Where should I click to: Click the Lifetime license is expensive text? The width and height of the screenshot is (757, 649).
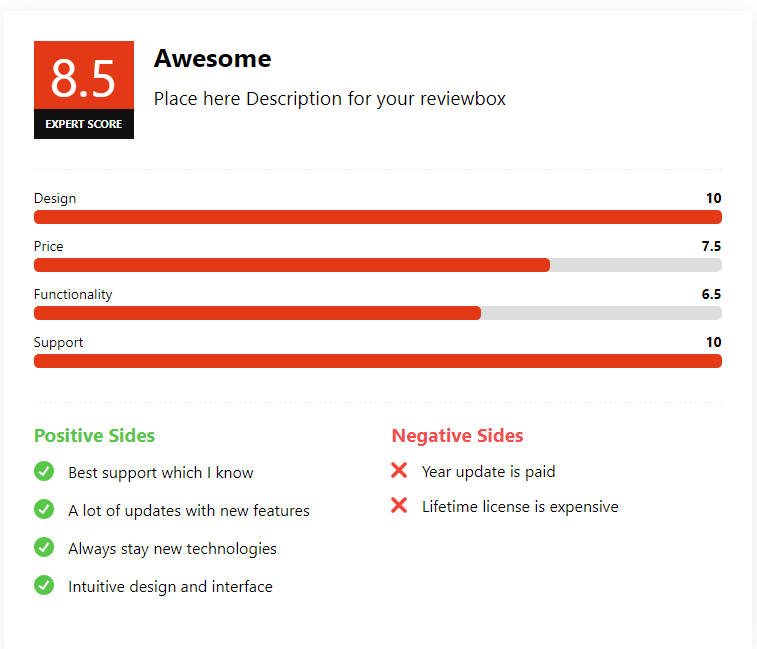[520, 507]
